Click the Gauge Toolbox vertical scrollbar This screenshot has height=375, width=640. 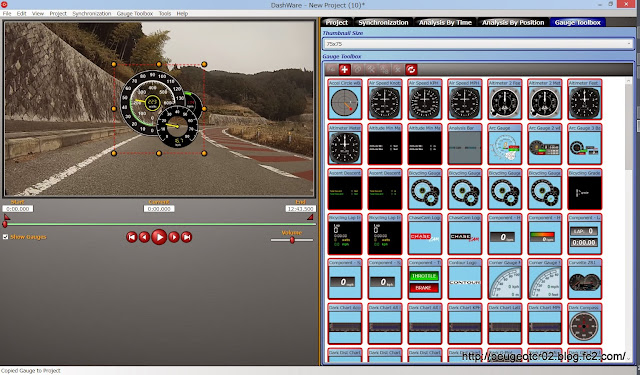tap(629, 219)
